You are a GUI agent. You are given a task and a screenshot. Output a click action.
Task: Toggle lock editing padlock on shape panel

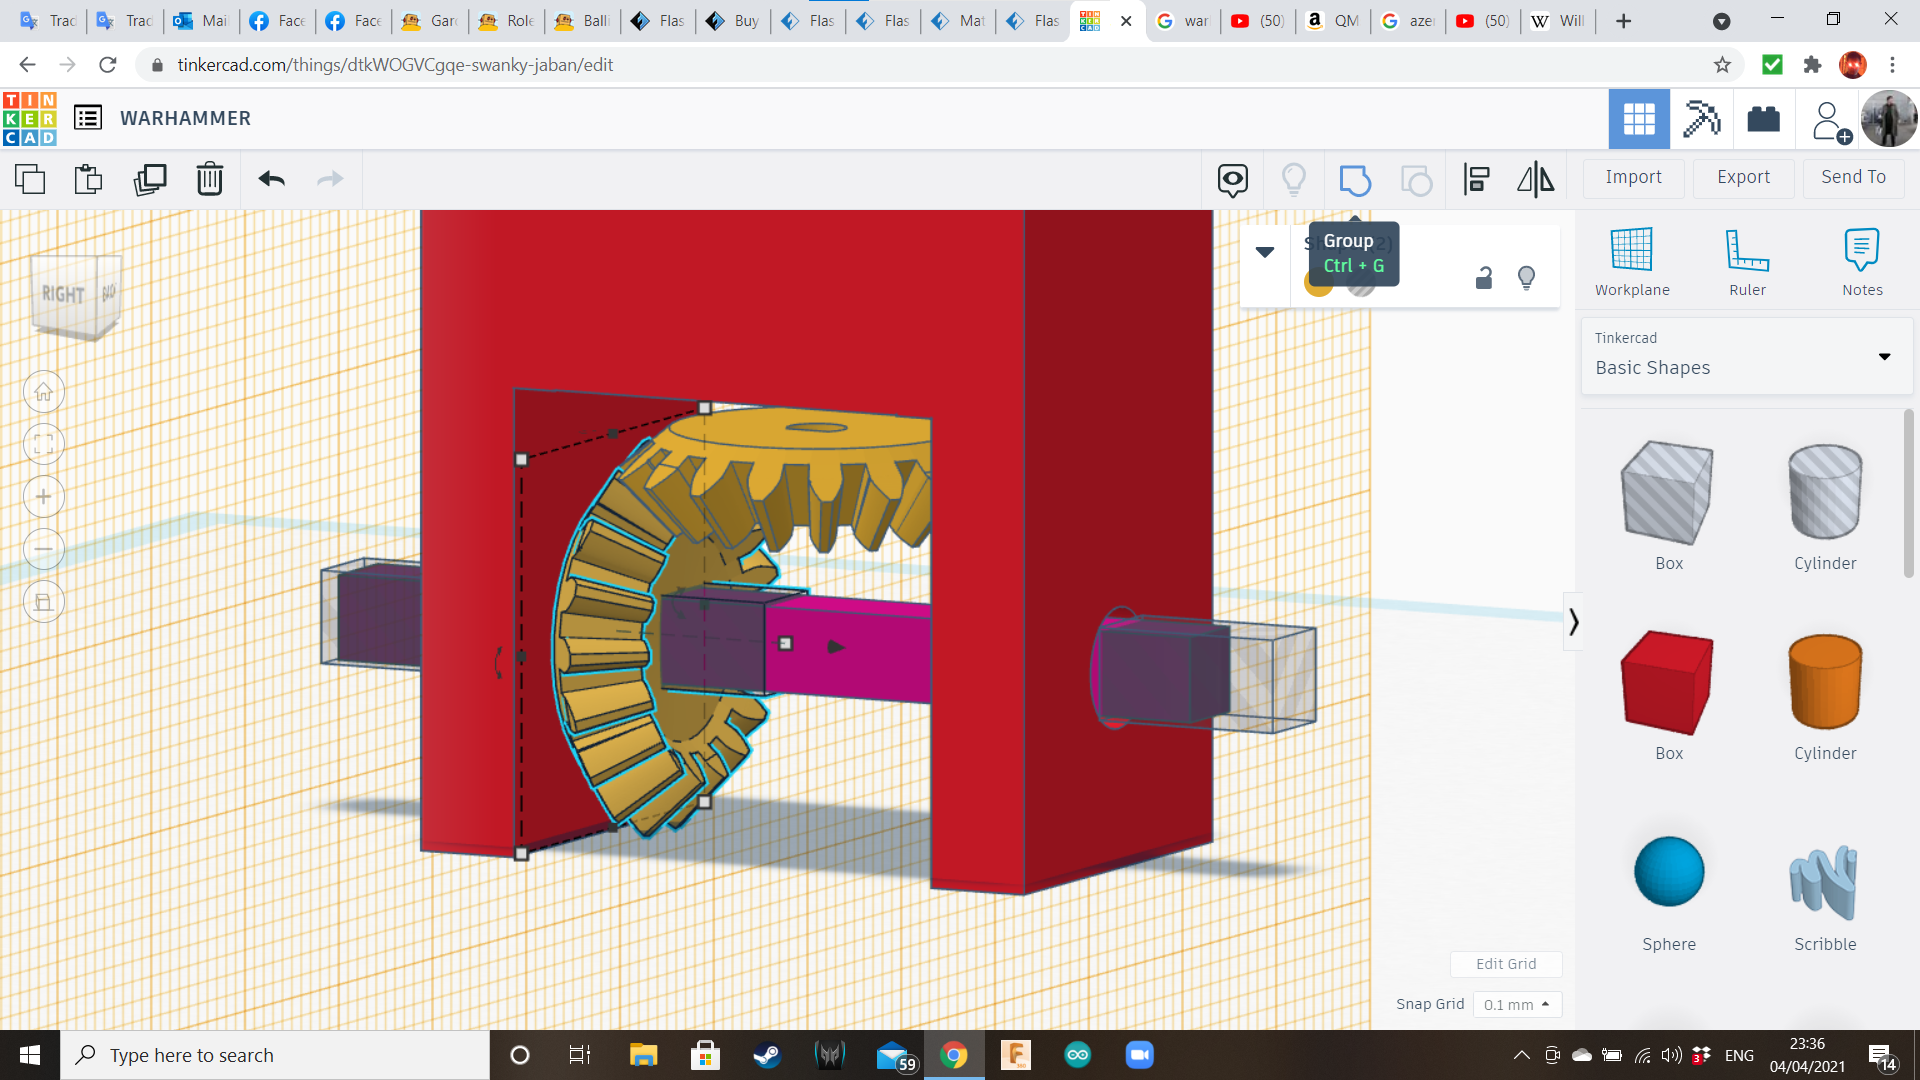point(1484,278)
